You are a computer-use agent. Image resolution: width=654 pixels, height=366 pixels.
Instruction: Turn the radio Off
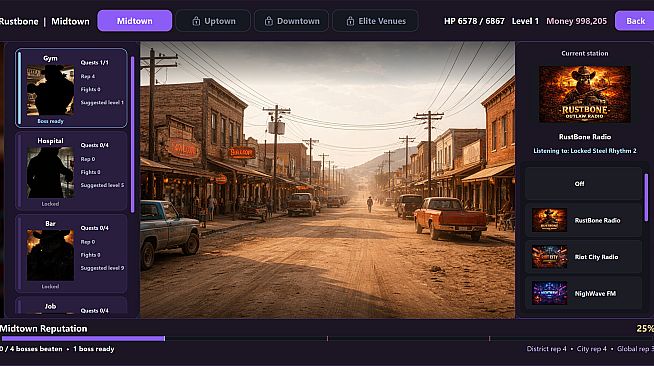tap(583, 184)
